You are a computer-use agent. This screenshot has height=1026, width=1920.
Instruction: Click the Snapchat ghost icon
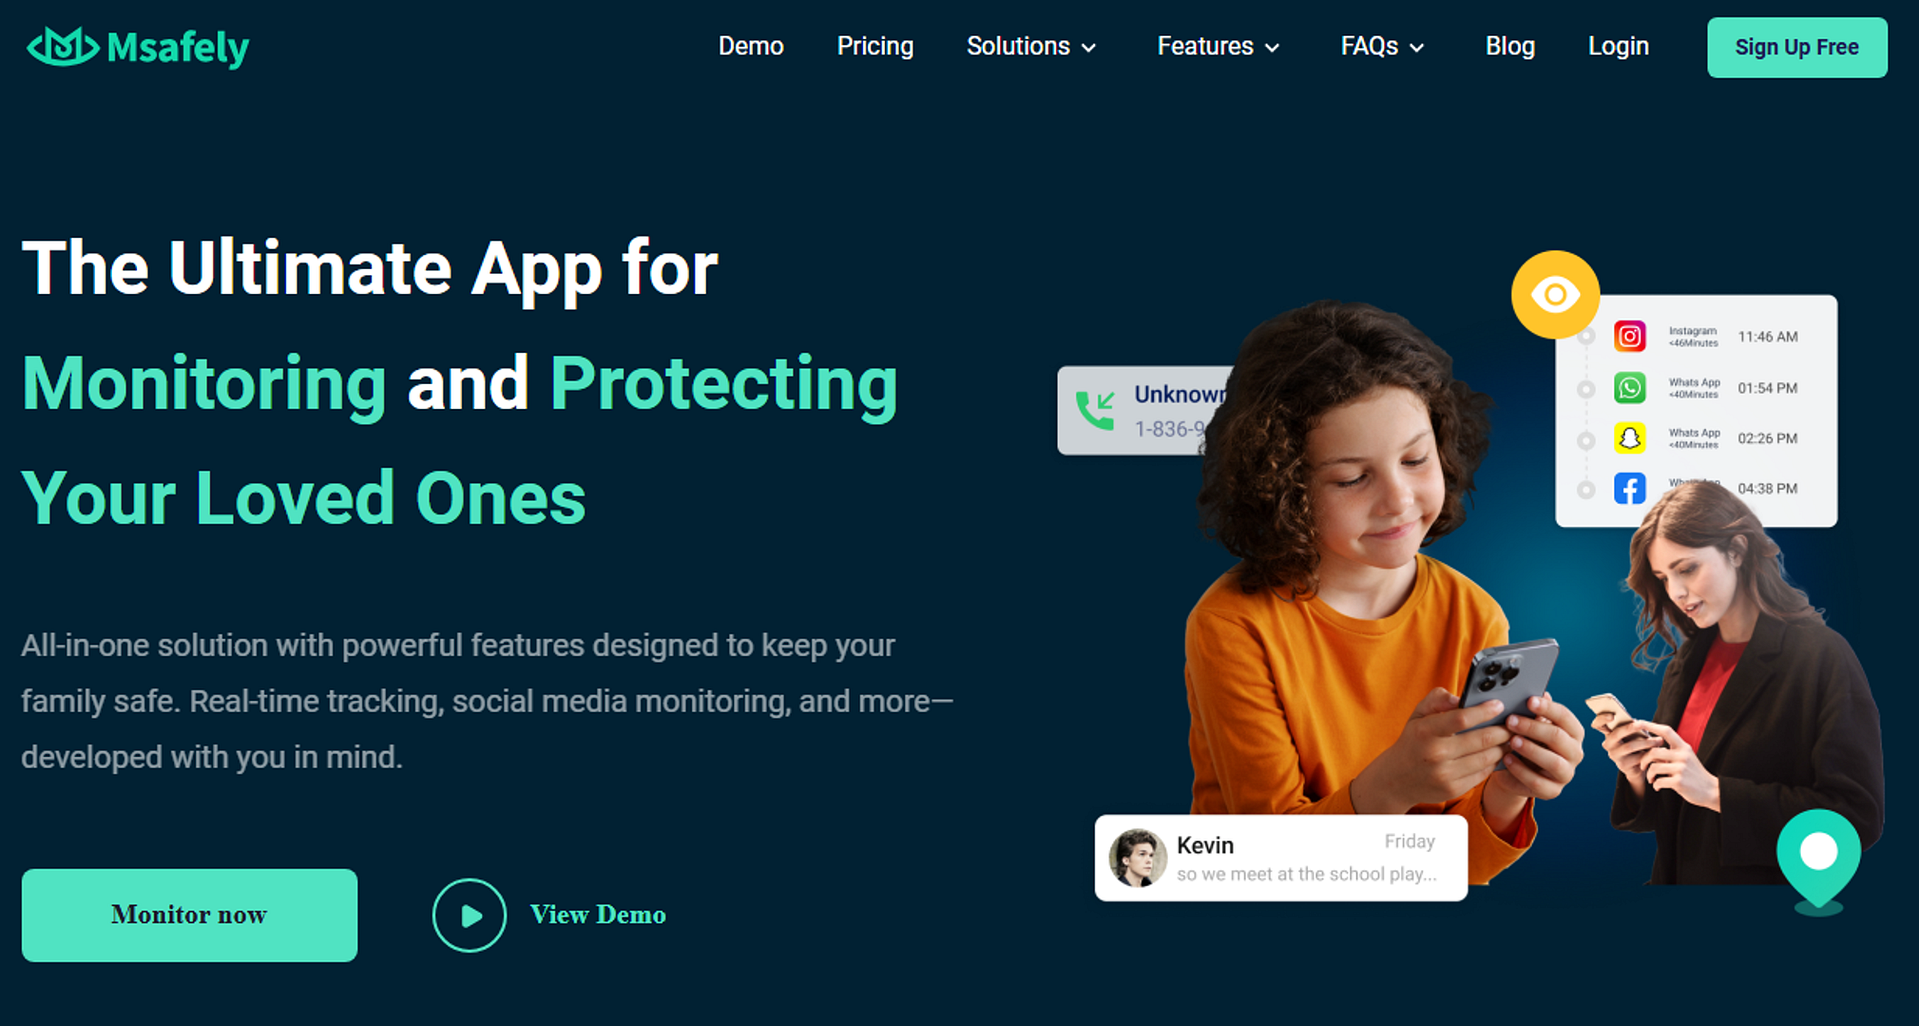(1630, 438)
